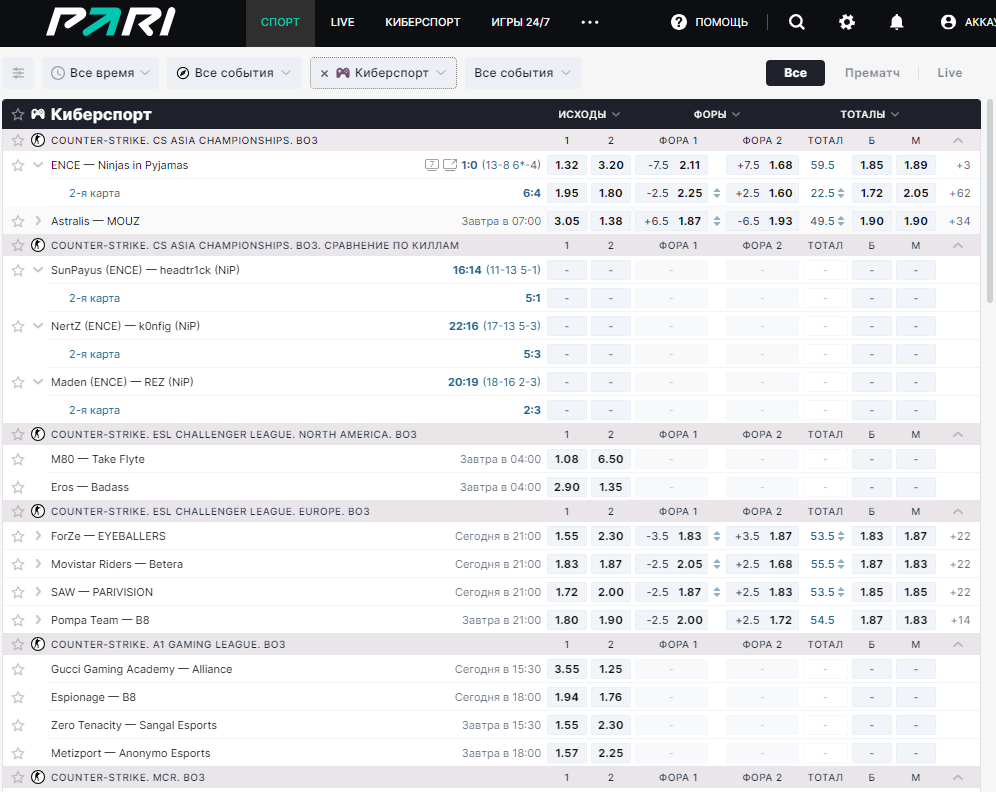The width and height of the screenshot is (996, 792).
Task: Expand the Movistar Riders — Betera row
Action: tap(38, 564)
